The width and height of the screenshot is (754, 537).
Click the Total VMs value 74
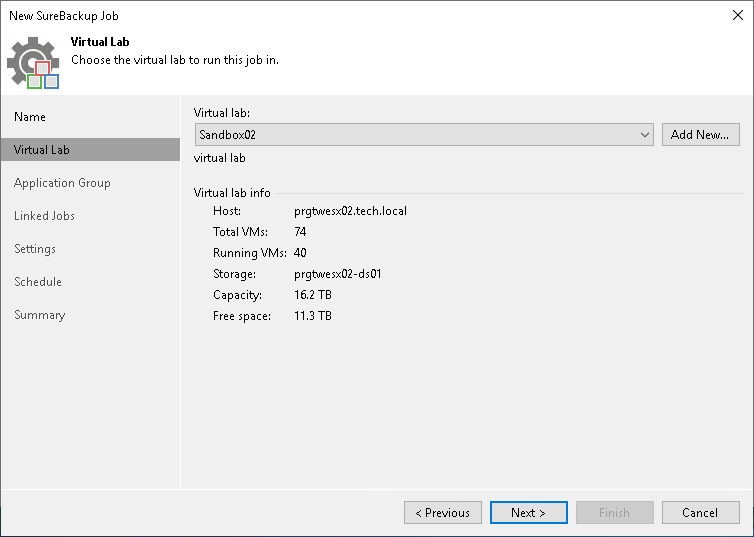tap(300, 232)
